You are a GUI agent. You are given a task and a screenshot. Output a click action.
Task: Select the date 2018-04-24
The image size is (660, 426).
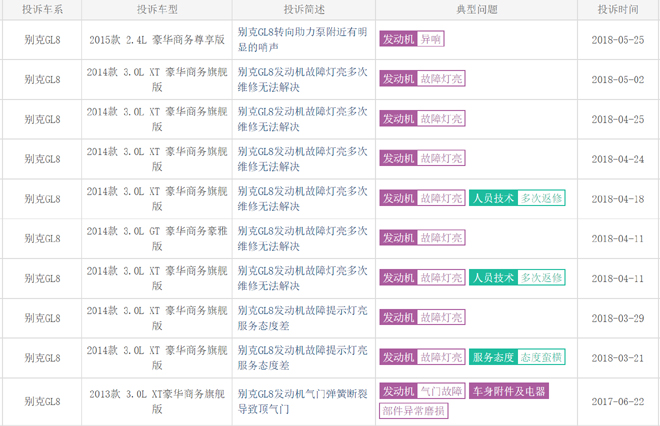click(x=618, y=159)
